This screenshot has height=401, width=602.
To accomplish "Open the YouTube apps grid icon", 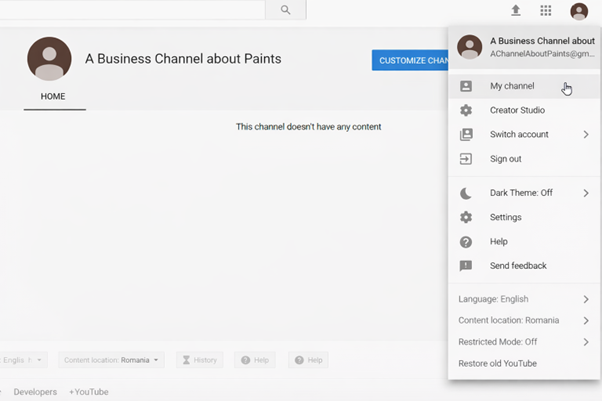I will point(546,11).
